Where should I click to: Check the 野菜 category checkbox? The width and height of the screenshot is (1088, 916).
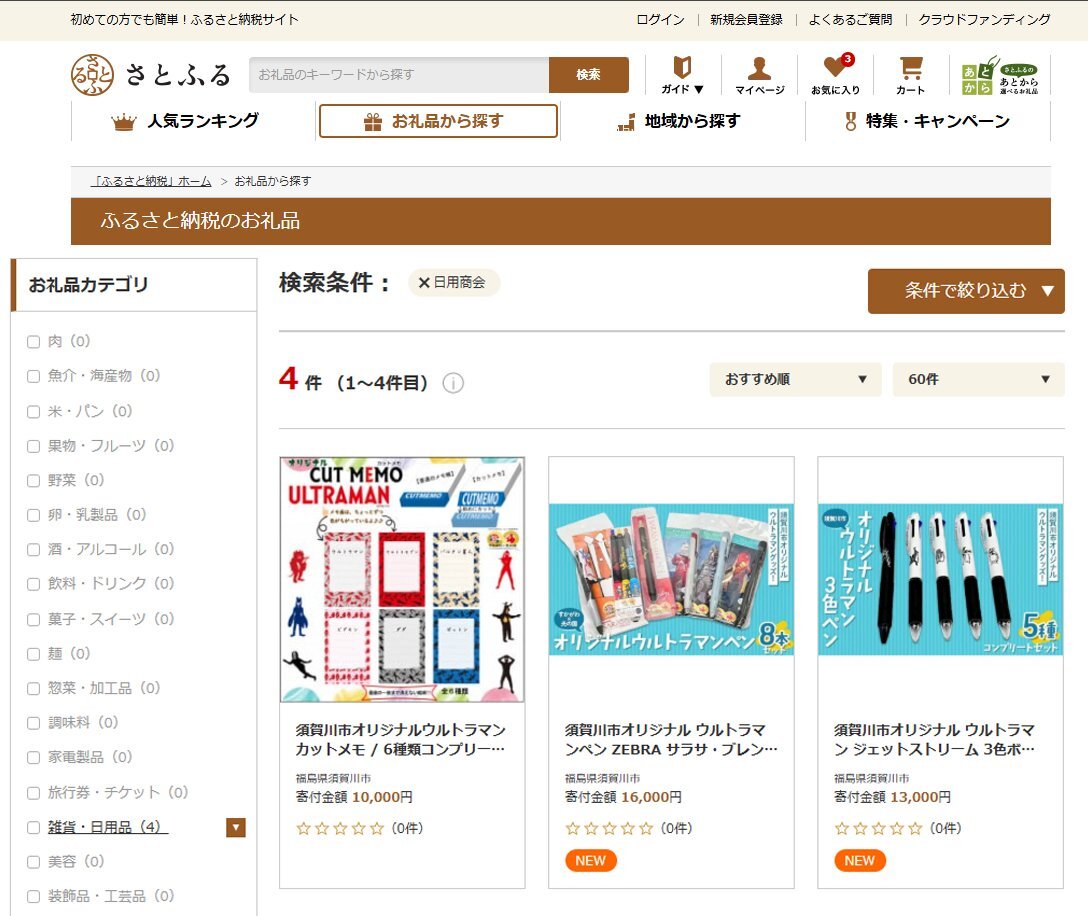(33, 480)
